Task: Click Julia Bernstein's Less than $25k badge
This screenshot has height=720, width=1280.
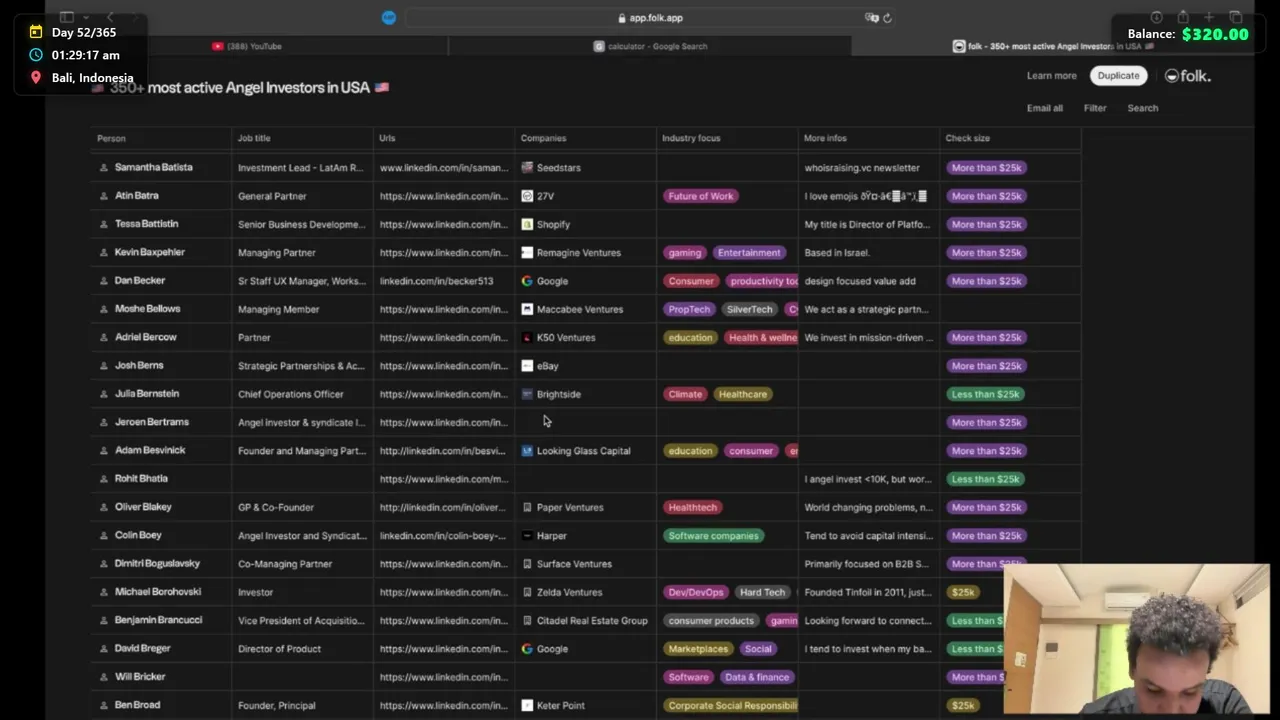Action: 986,394
